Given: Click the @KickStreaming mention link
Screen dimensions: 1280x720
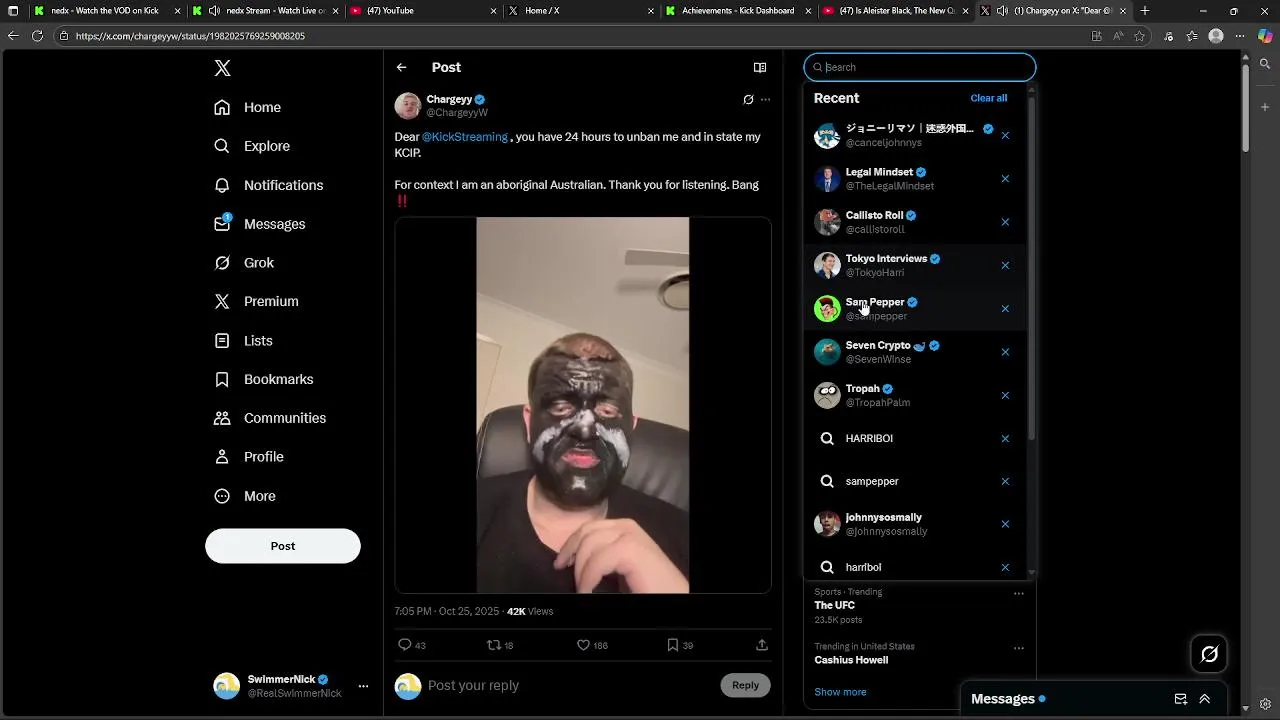Looking at the screenshot, I should pos(464,137).
